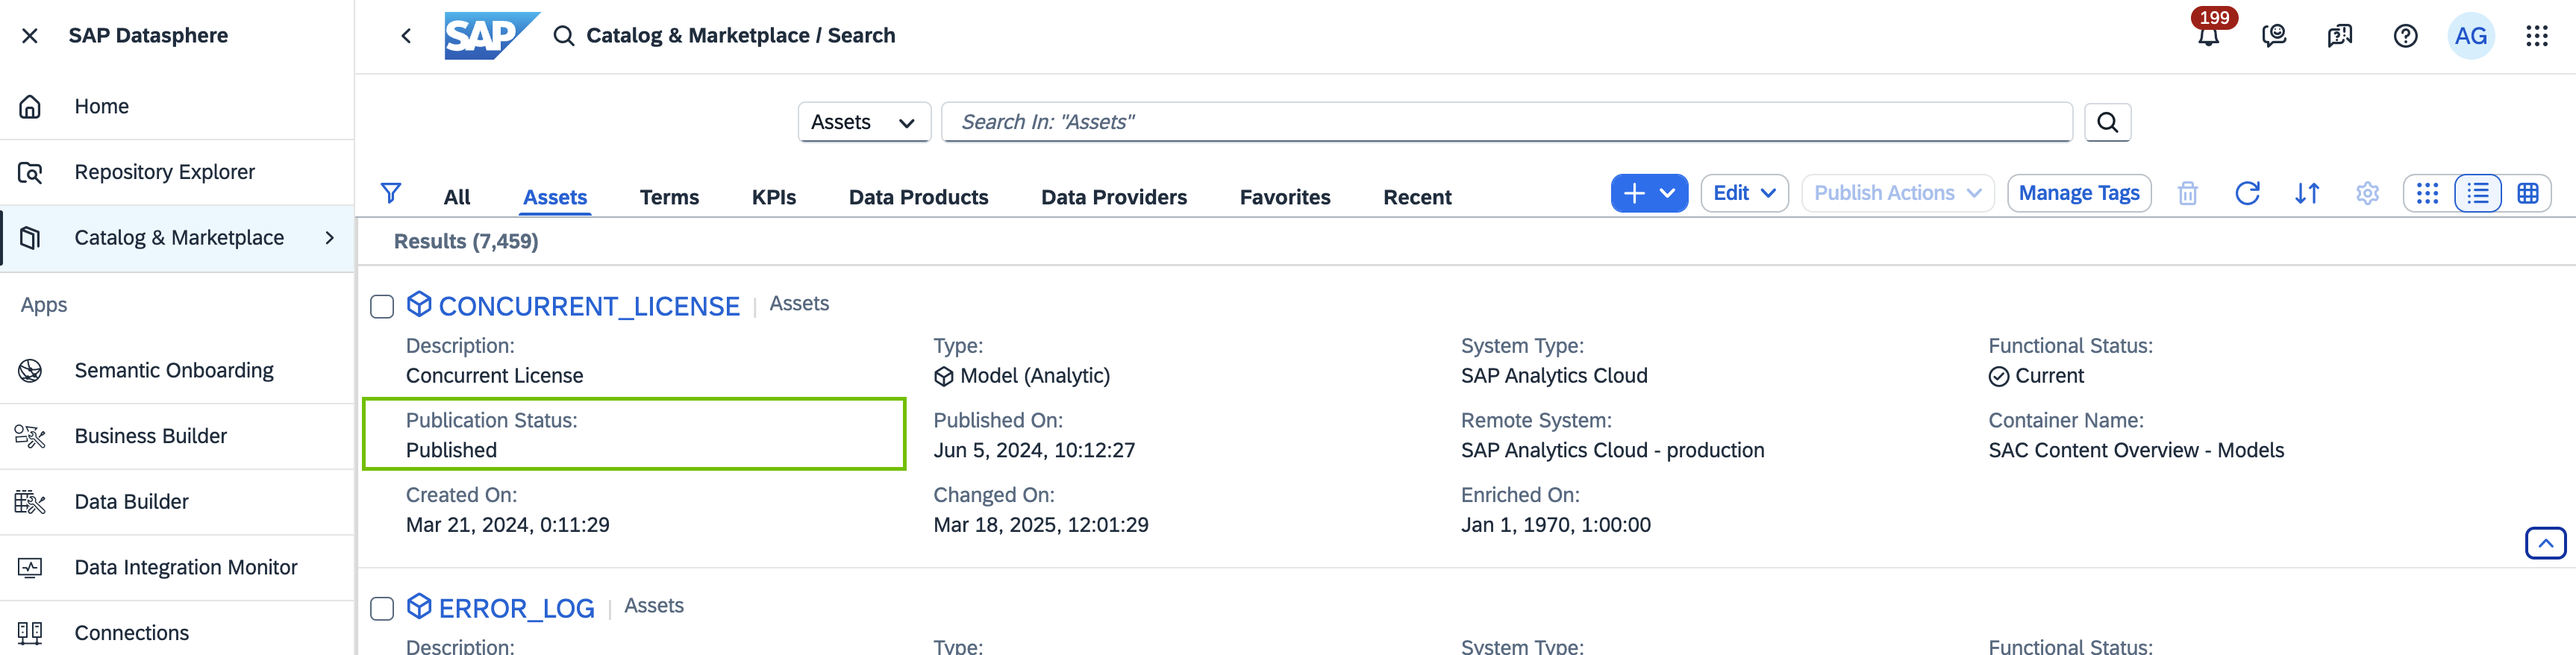
Task: Tick the ERROR_LOG asset checkbox
Action: (x=382, y=609)
